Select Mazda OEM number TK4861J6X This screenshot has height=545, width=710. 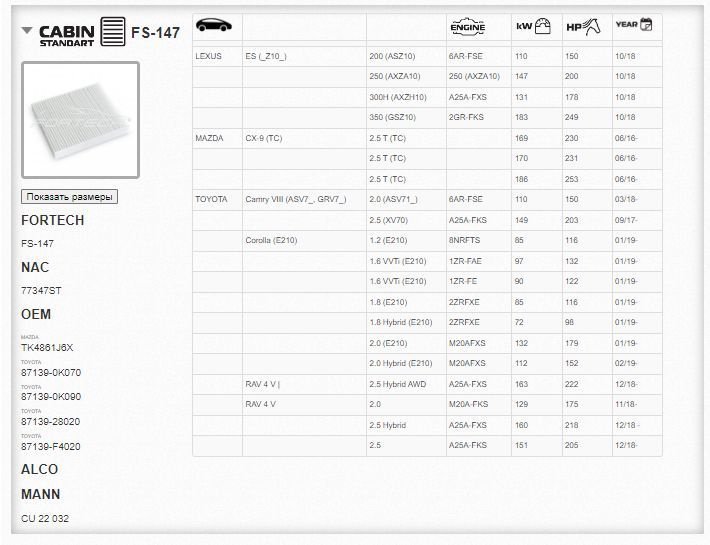point(47,348)
